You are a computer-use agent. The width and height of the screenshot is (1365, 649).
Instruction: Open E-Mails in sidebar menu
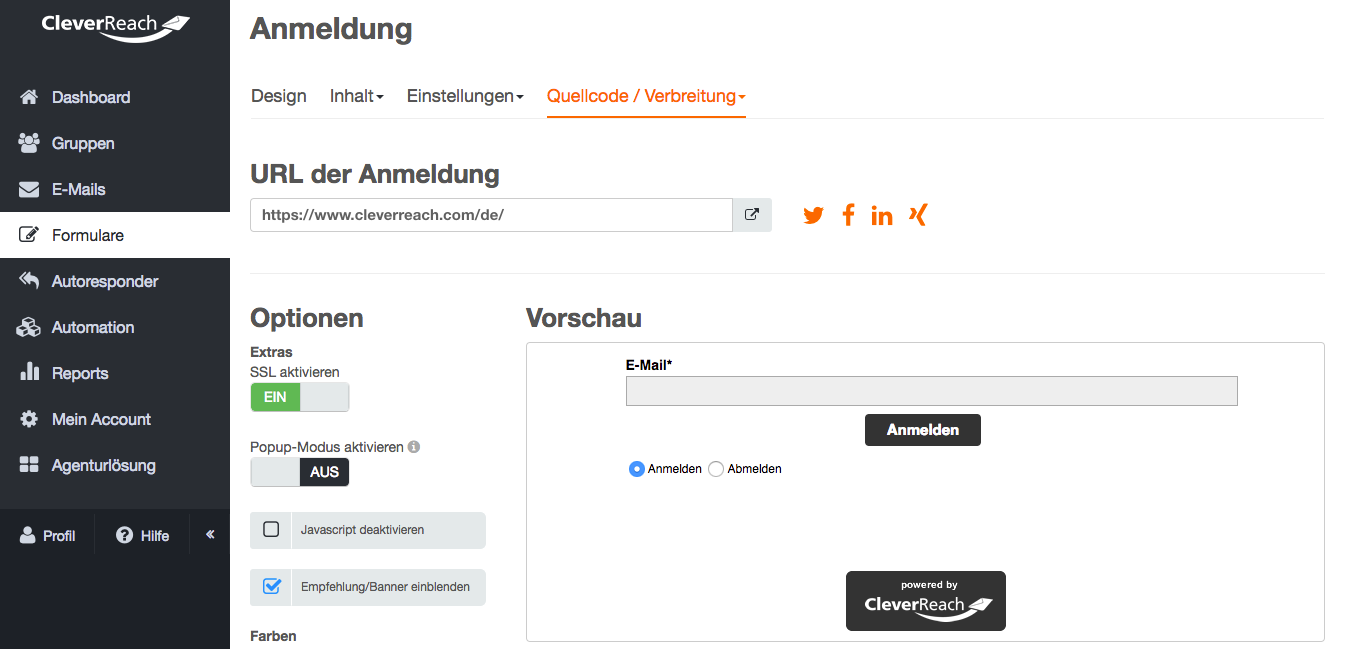115,189
